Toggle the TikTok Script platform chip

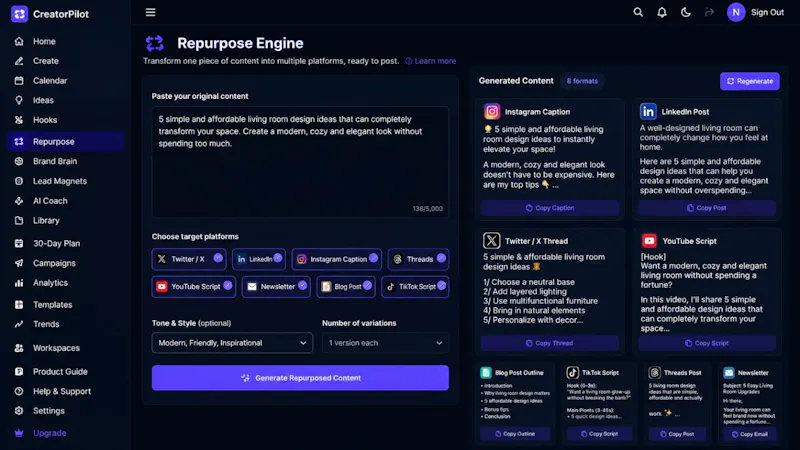pyautogui.click(x=415, y=287)
